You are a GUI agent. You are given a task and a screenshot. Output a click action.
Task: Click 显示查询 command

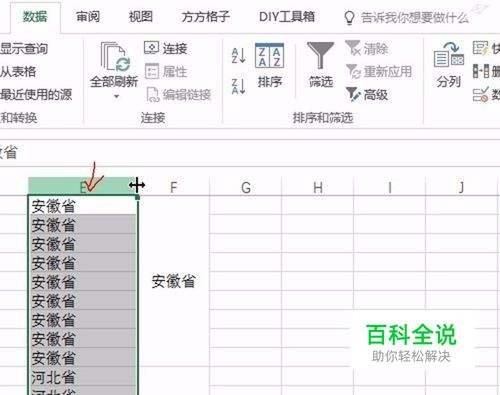[x=24, y=49]
